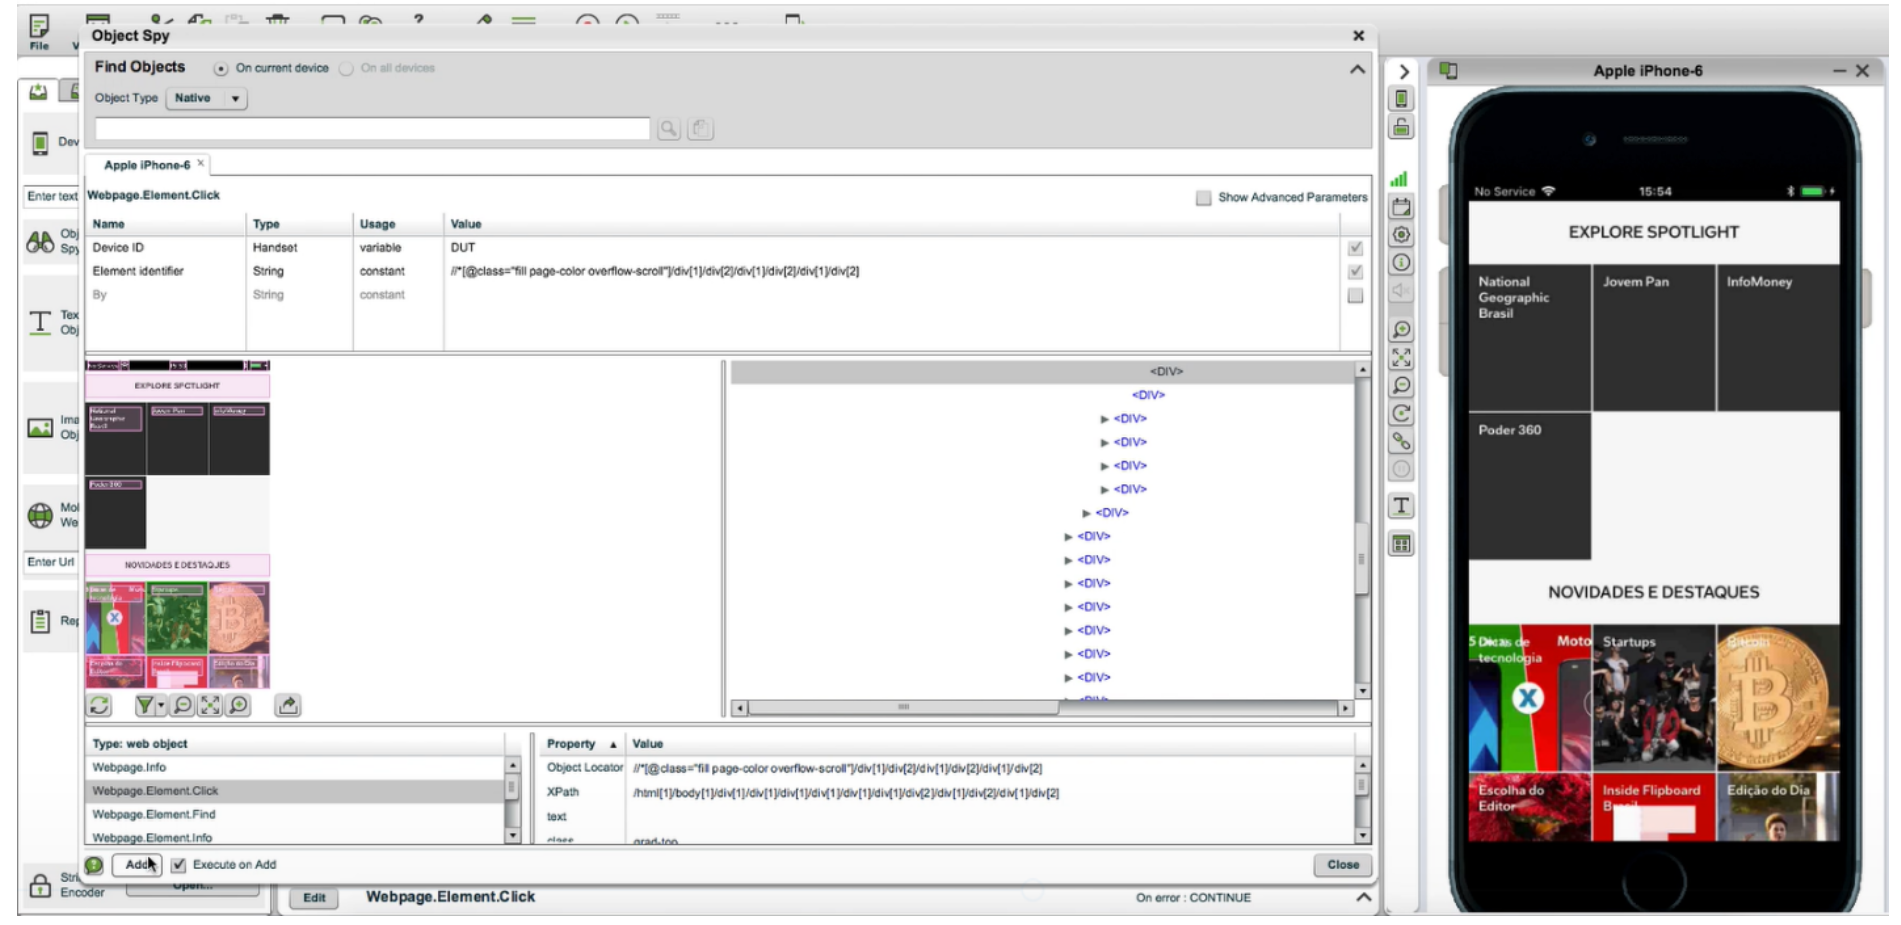Click the export share icon below preview
Screen dimensions: 1901x925
point(288,705)
